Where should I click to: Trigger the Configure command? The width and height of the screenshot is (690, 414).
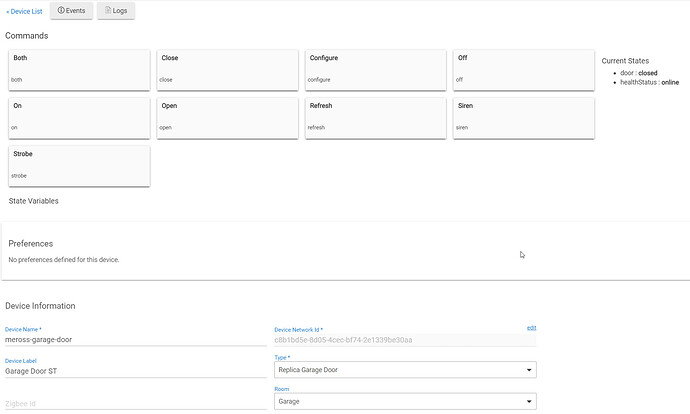point(375,69)
